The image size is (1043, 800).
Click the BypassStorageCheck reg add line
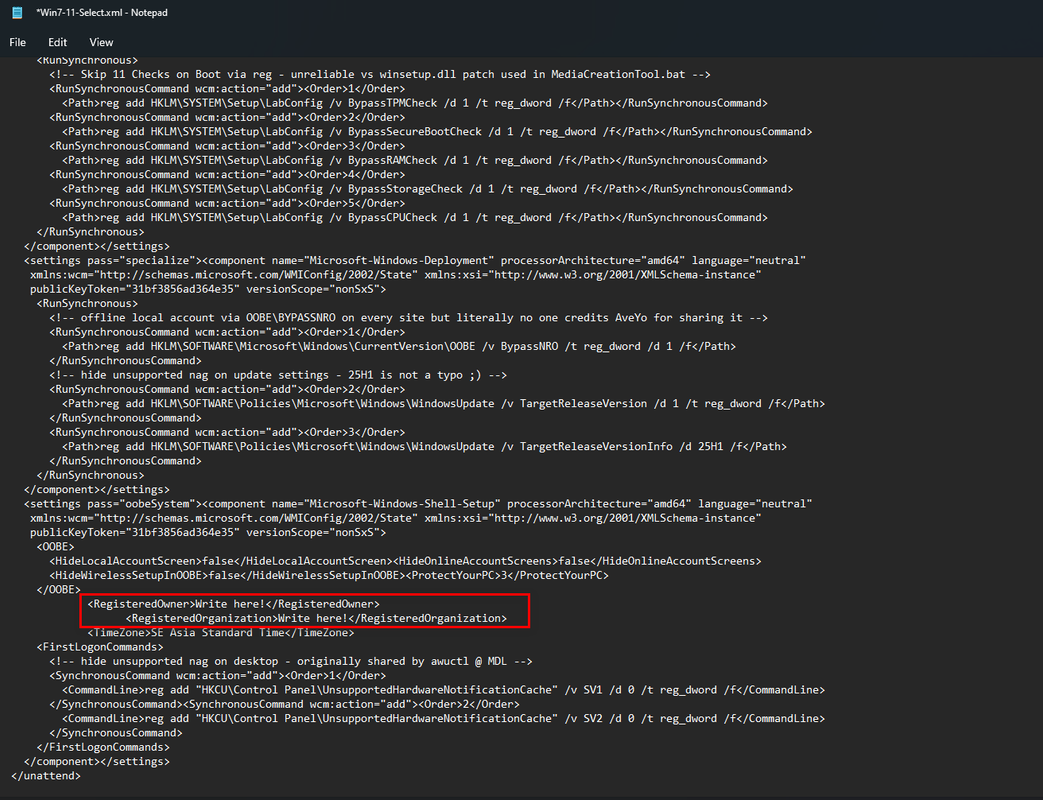pyautogui.click(x=428, y=189)
